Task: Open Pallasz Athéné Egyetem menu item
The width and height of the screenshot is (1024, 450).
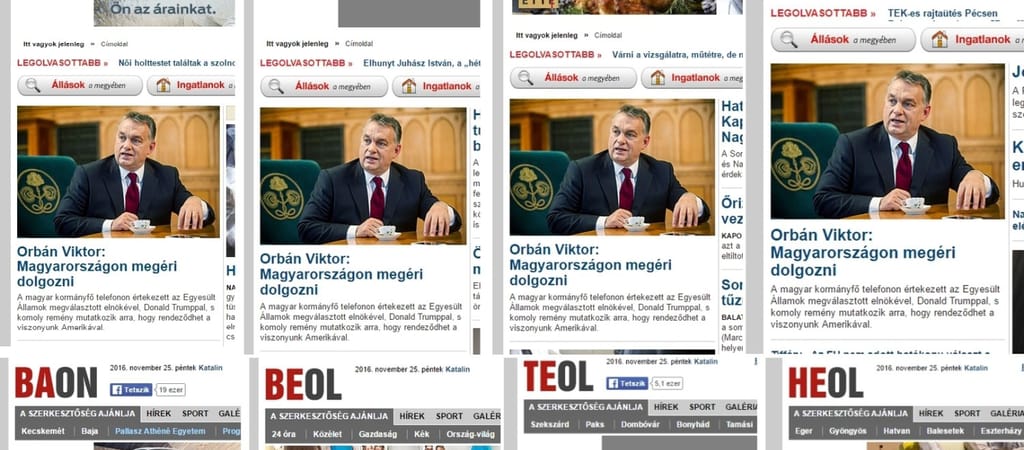Action: [x=160, y=431]
